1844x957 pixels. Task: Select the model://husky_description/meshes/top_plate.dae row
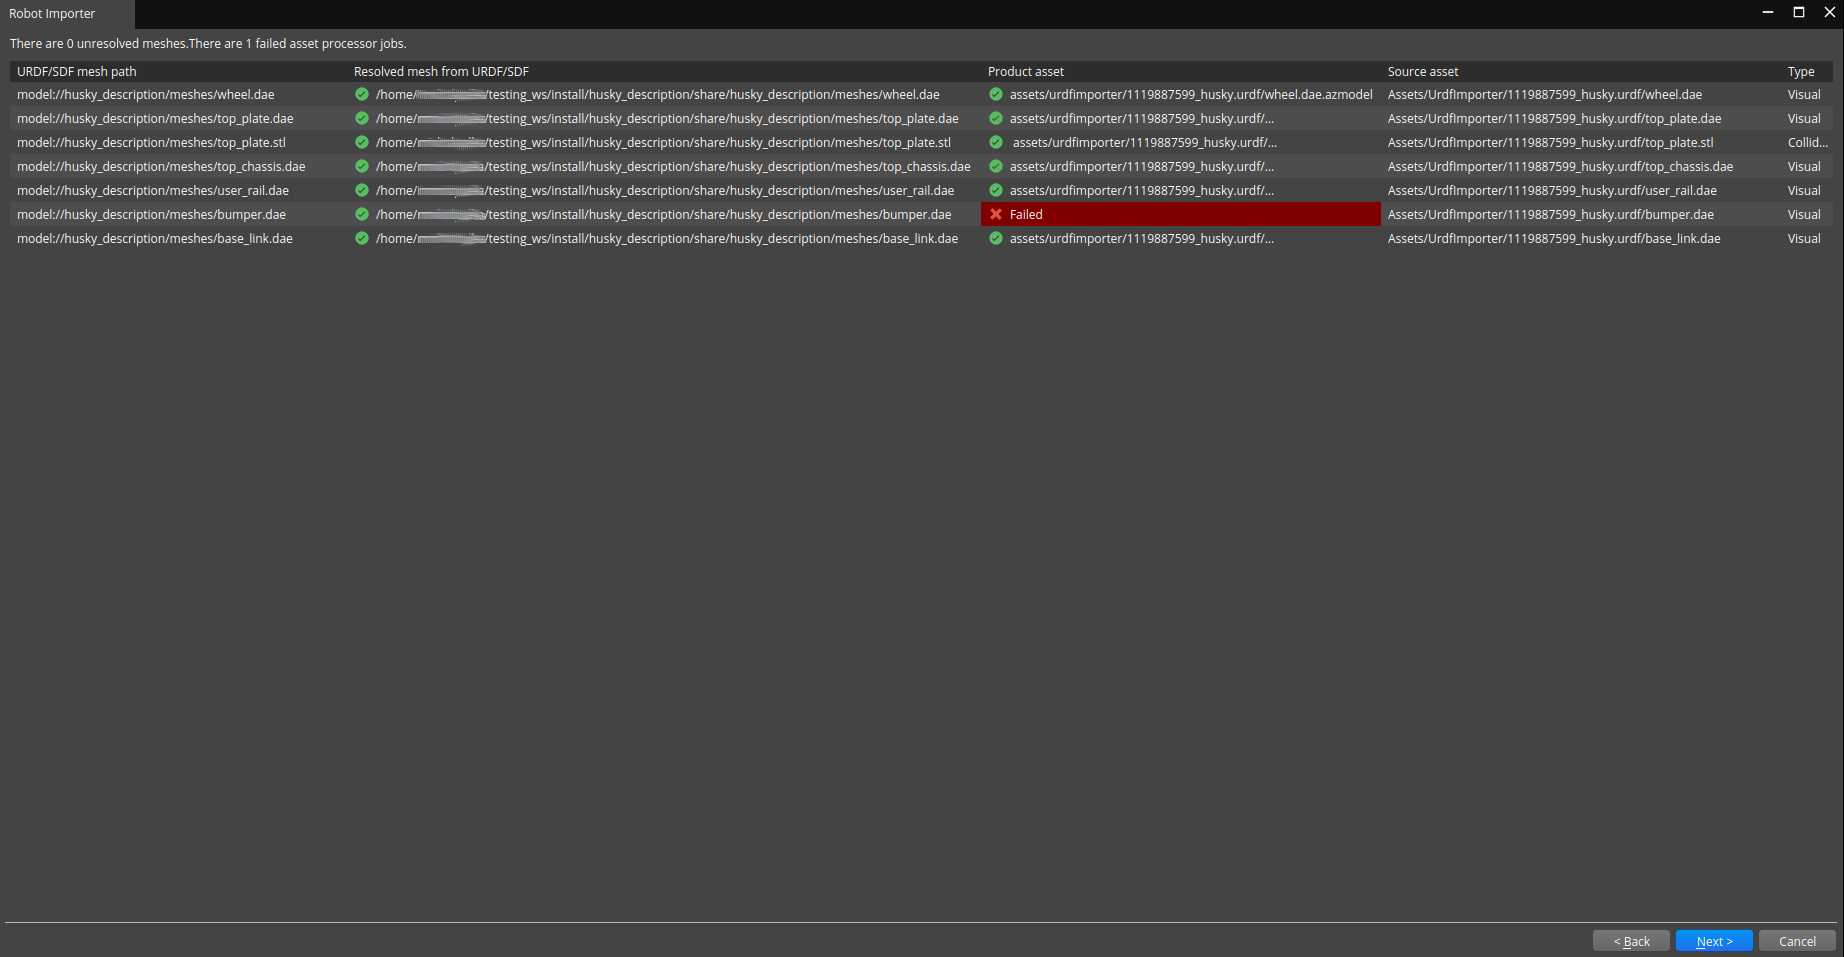155,118
